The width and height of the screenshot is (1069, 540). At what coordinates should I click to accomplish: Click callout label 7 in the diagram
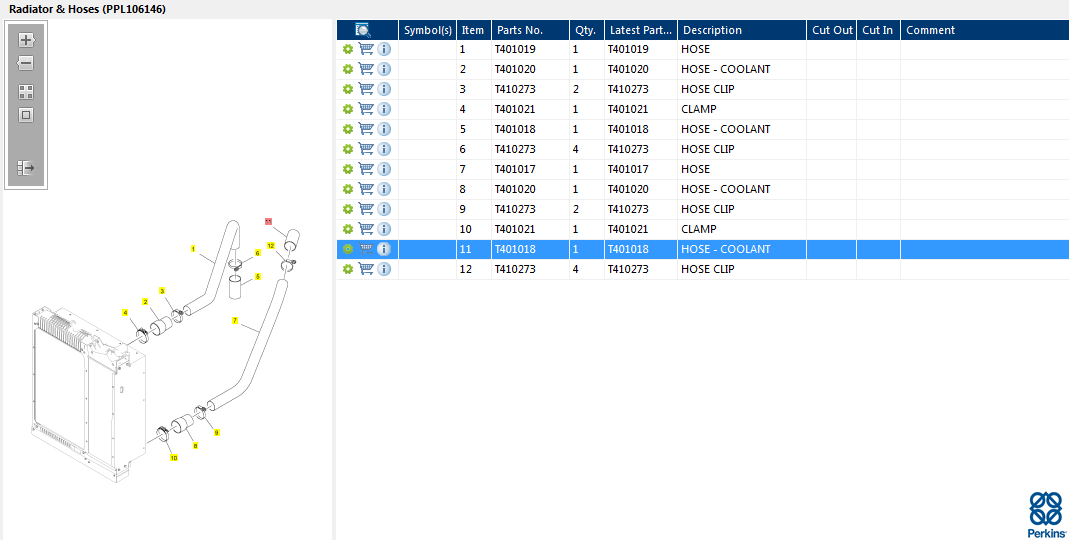(x=234, y=321)
